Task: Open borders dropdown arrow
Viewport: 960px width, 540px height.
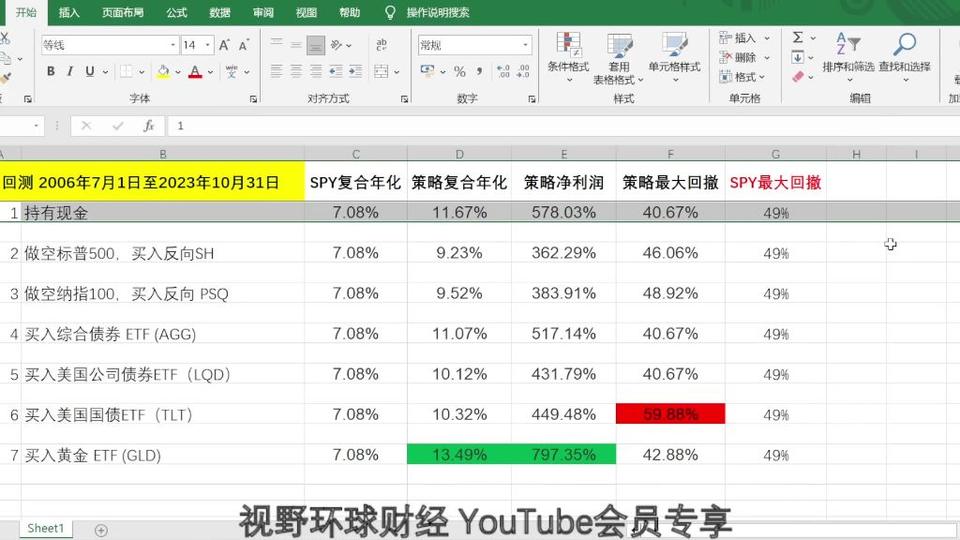Action: [x=141, y=72]
